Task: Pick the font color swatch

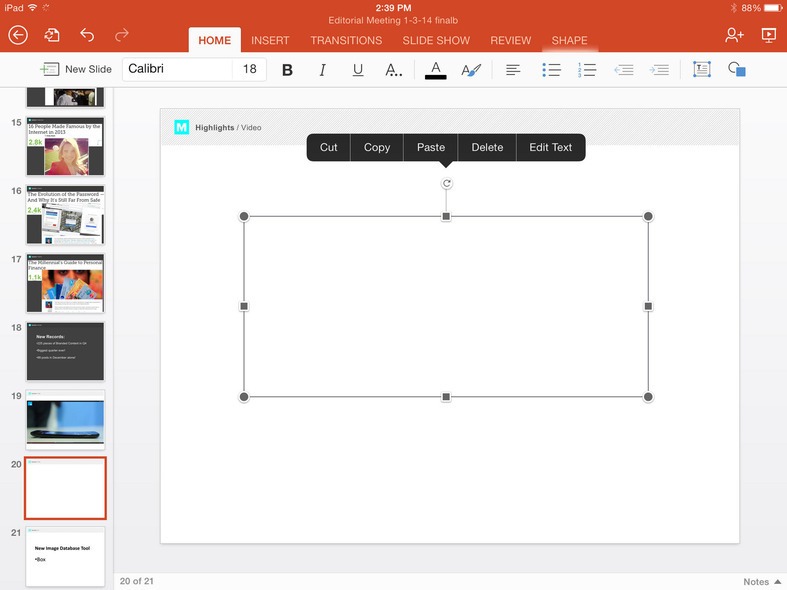Action: click(435, 70)
